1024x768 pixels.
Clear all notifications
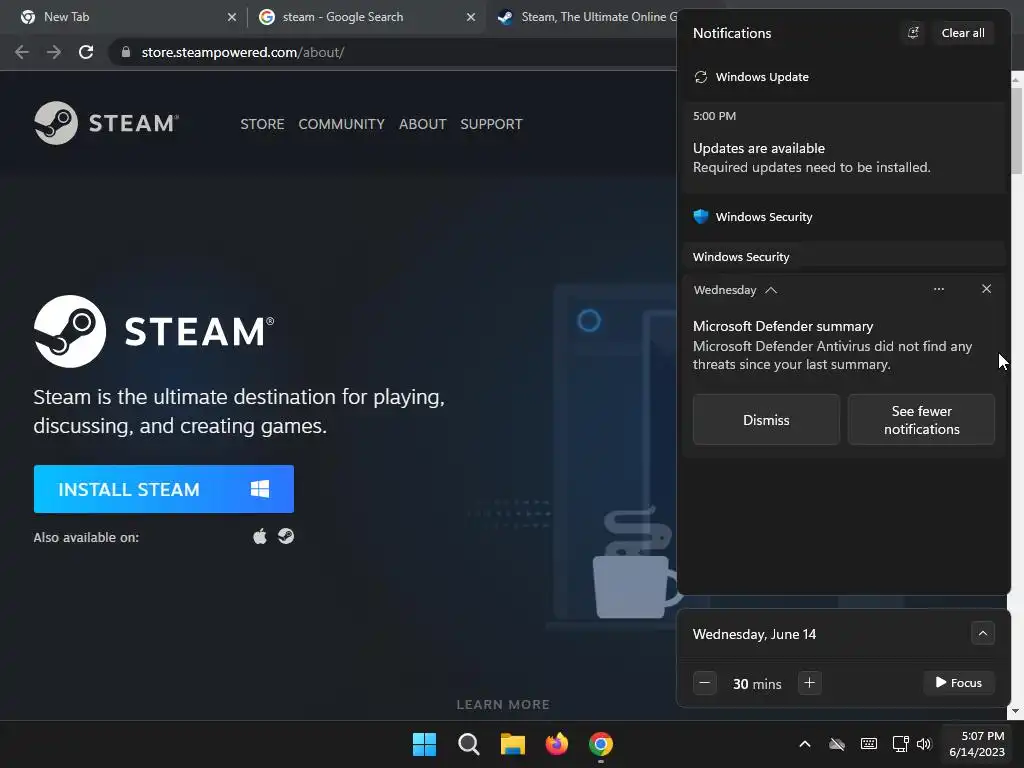[963, 33]
